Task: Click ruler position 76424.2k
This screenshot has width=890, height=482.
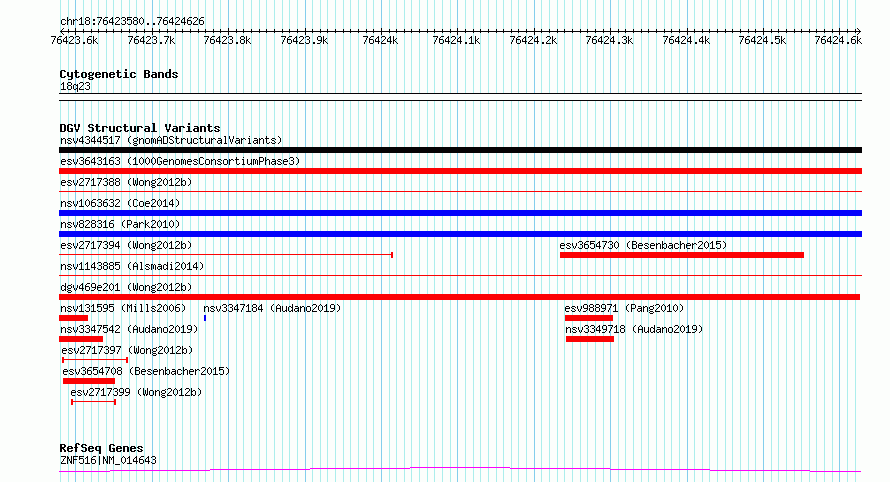Action: coord(534,40)
